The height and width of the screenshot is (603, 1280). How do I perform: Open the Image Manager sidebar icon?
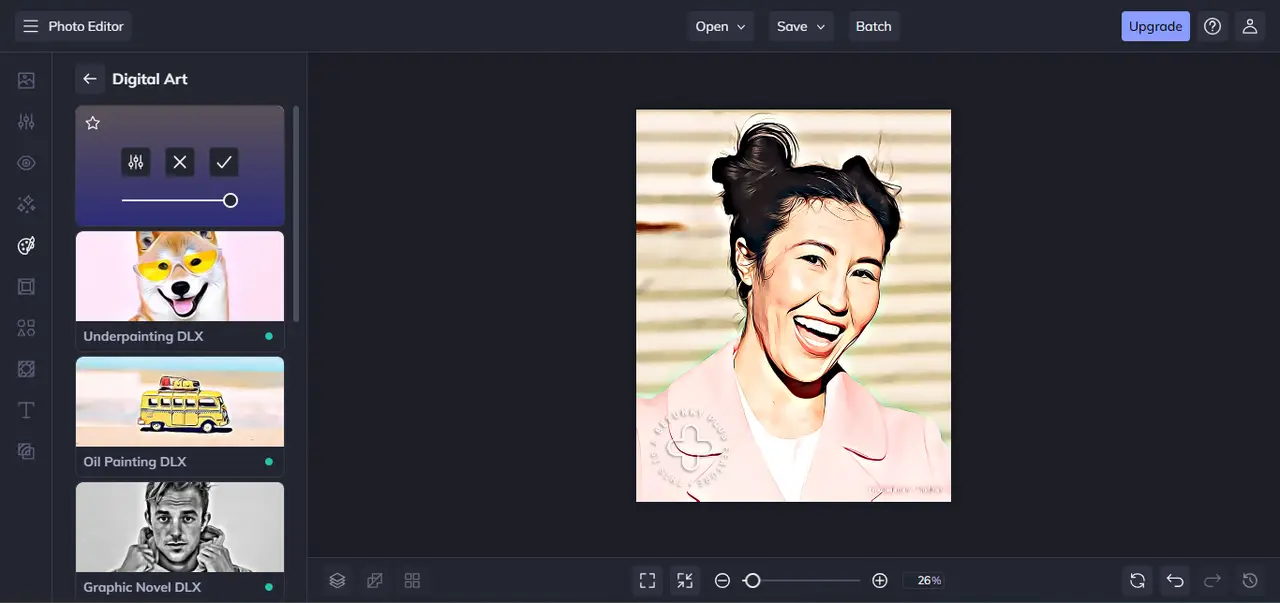coord(26,80)
